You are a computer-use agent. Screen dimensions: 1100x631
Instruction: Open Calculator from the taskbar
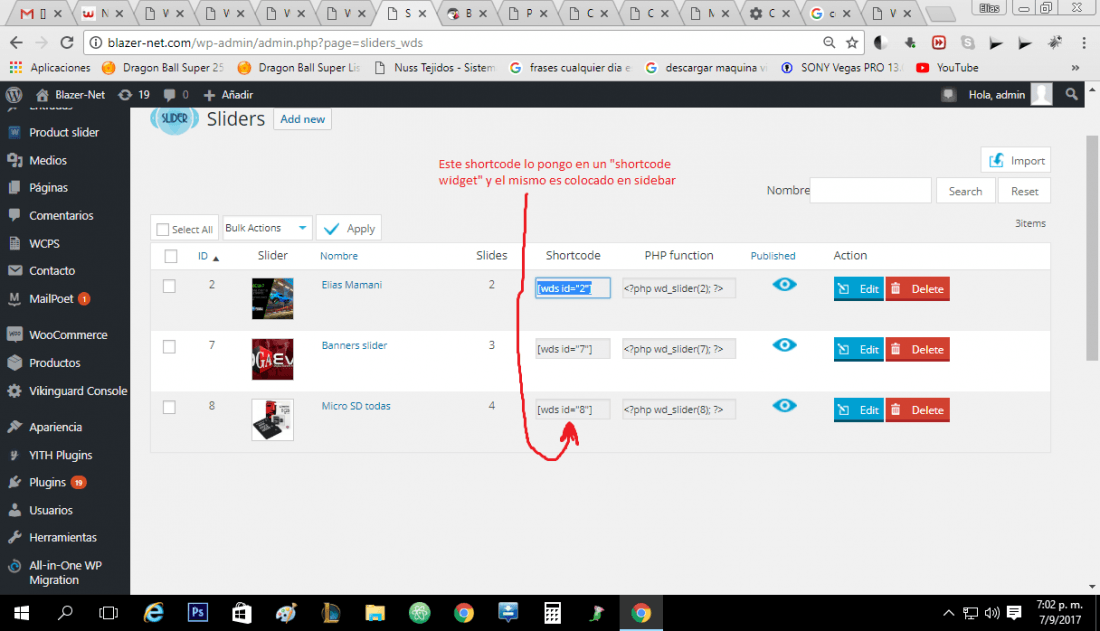pyautogui.click(x=552, y=613)
